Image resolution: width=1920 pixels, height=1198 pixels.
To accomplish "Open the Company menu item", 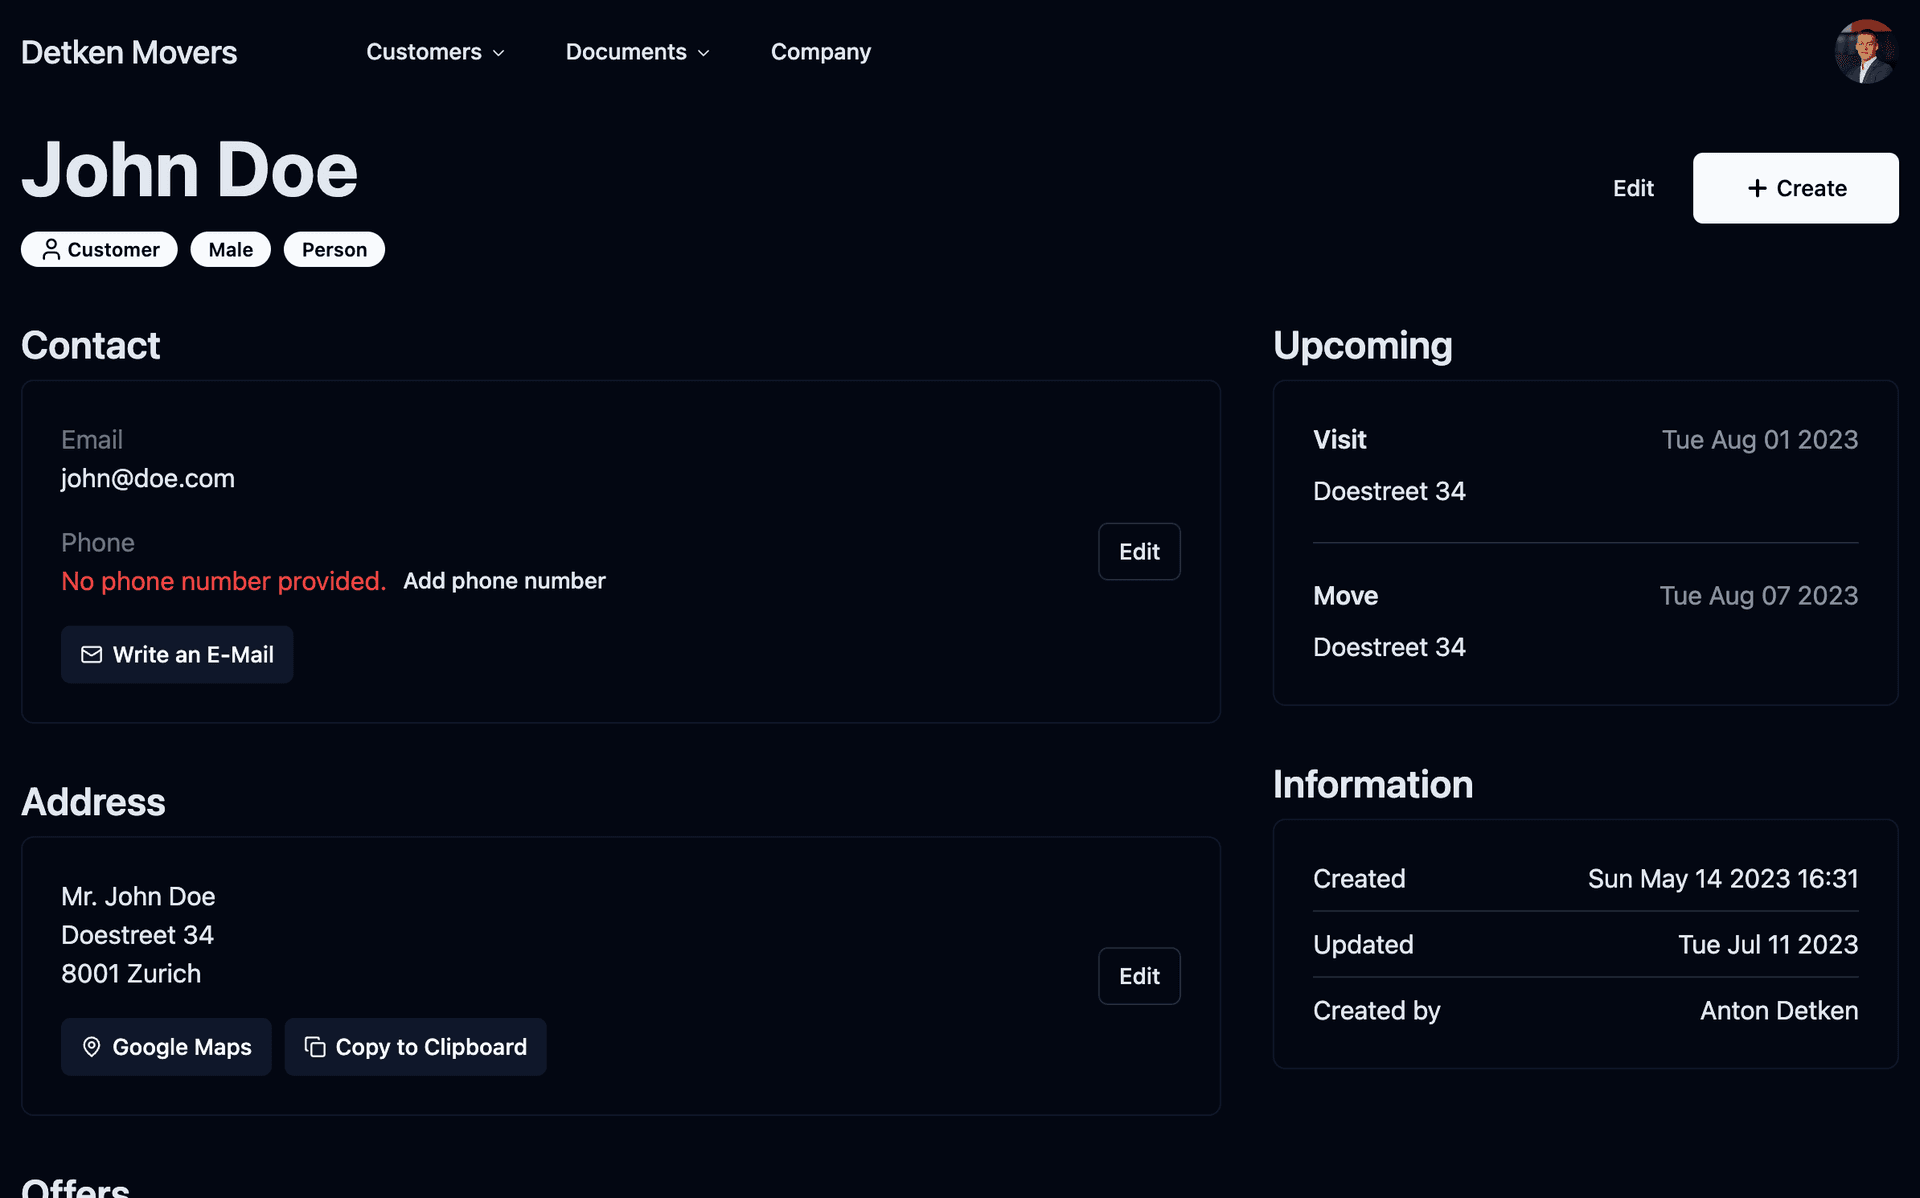I will tap(820, 51).
